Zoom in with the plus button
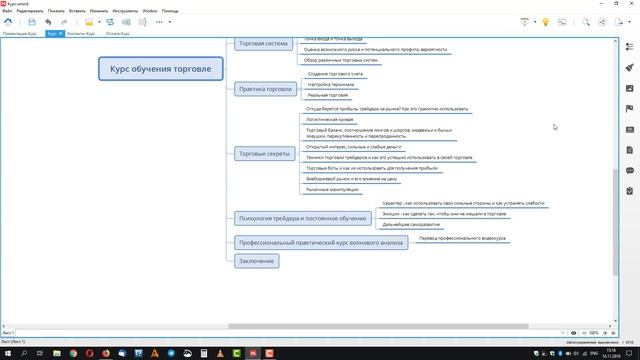This screenshot has height=360, width=640. pos(605,333)
